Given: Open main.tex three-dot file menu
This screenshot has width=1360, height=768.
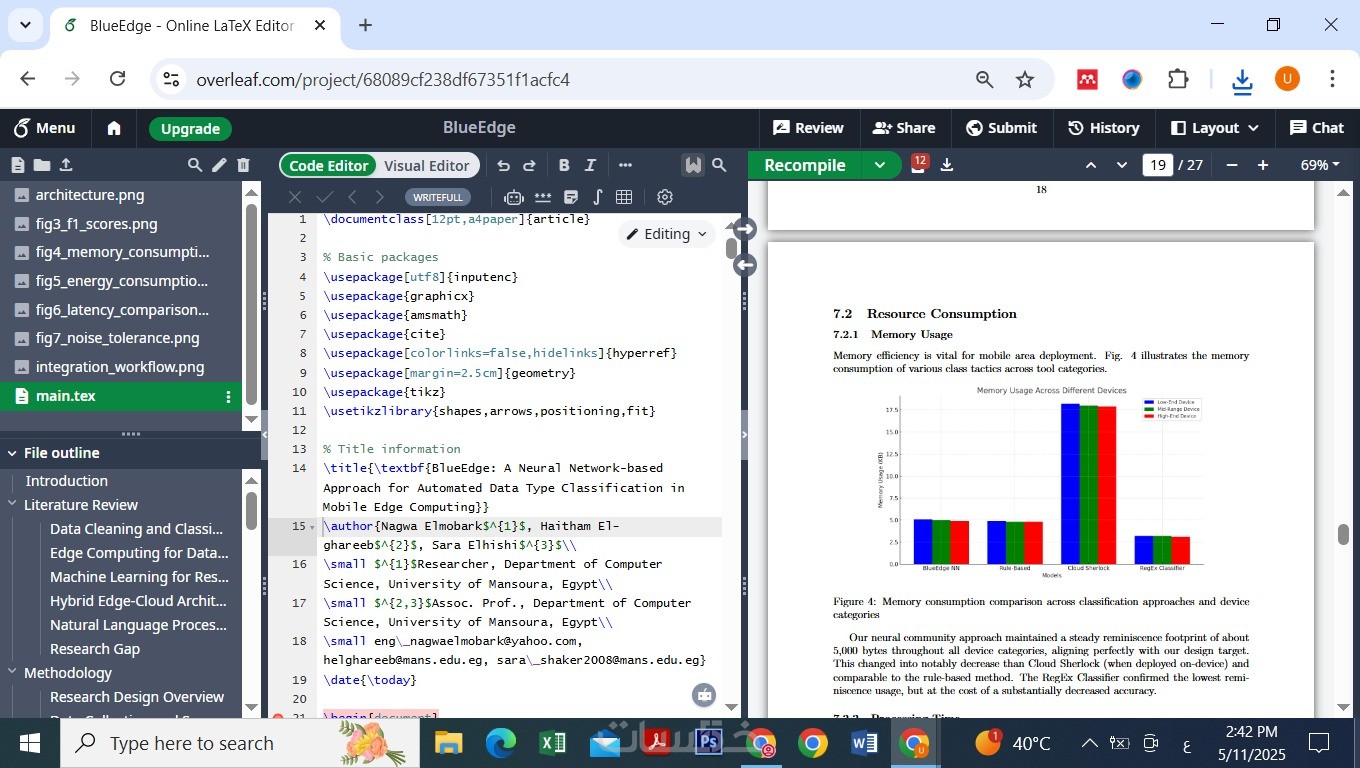Looking at the screenshot, I should pos(228,396).
